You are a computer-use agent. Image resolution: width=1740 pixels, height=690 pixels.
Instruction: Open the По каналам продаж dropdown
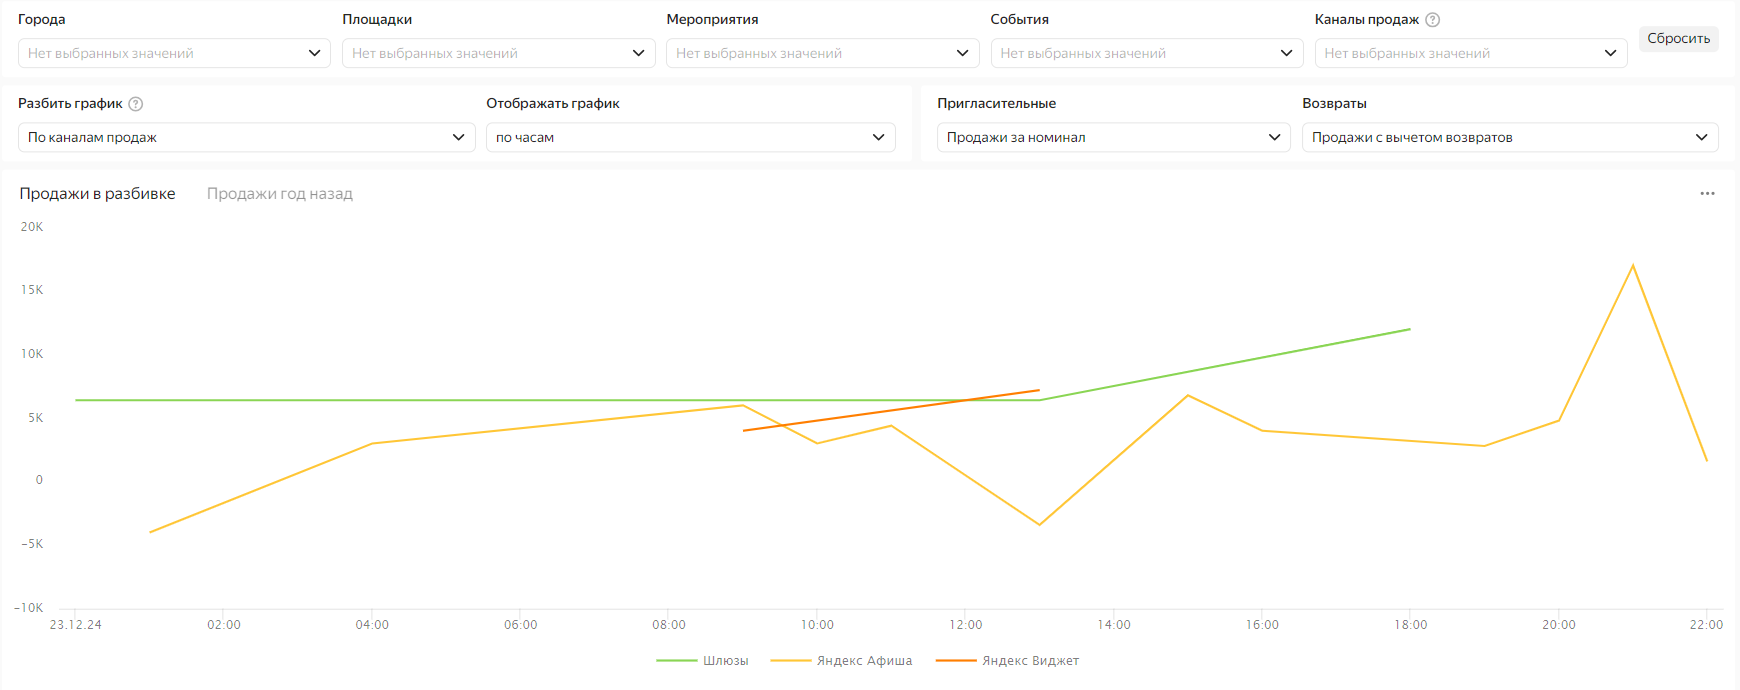(x=246, y=137)
